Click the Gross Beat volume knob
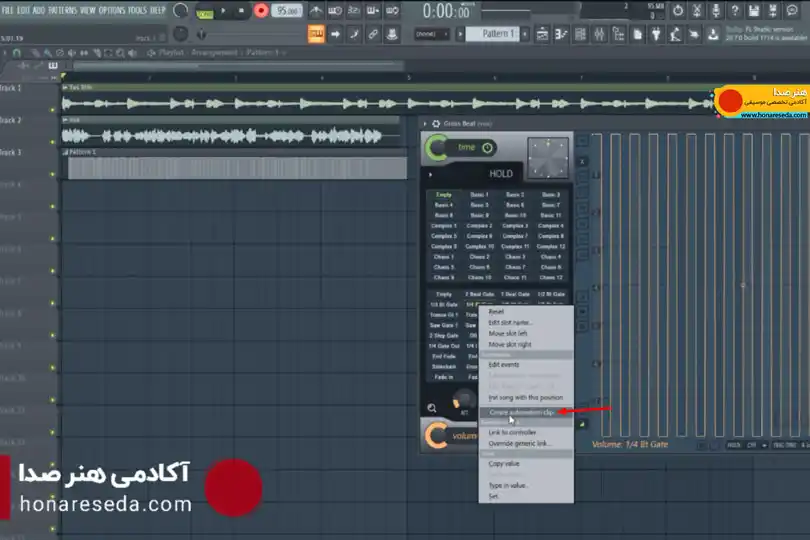Image resolution: width=810 pixels, height=540 pixels. (436, 436)
